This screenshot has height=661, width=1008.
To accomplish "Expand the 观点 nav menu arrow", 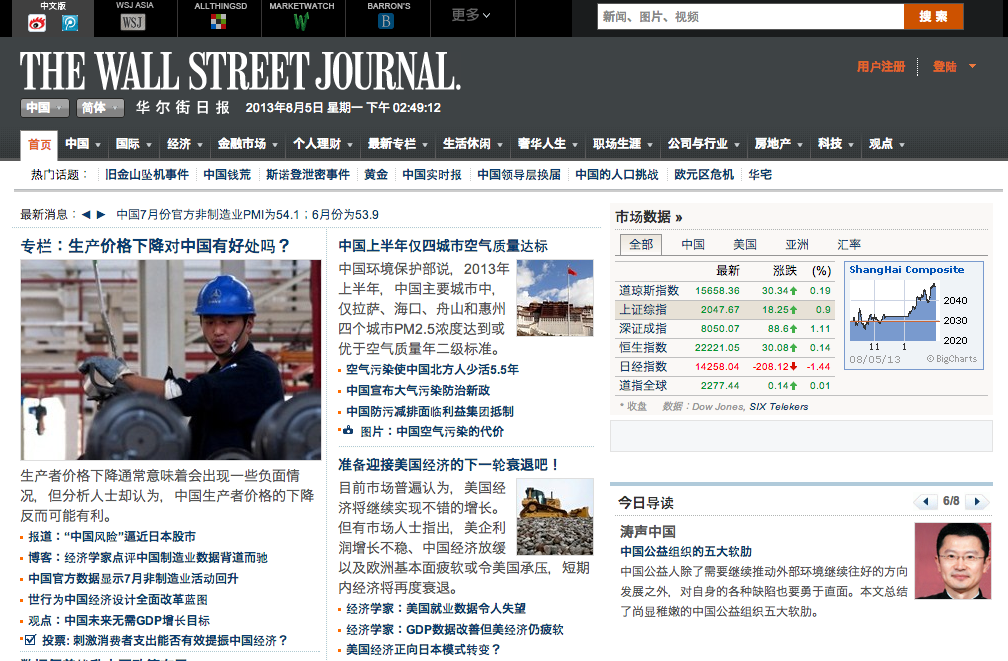I will 902,145.
